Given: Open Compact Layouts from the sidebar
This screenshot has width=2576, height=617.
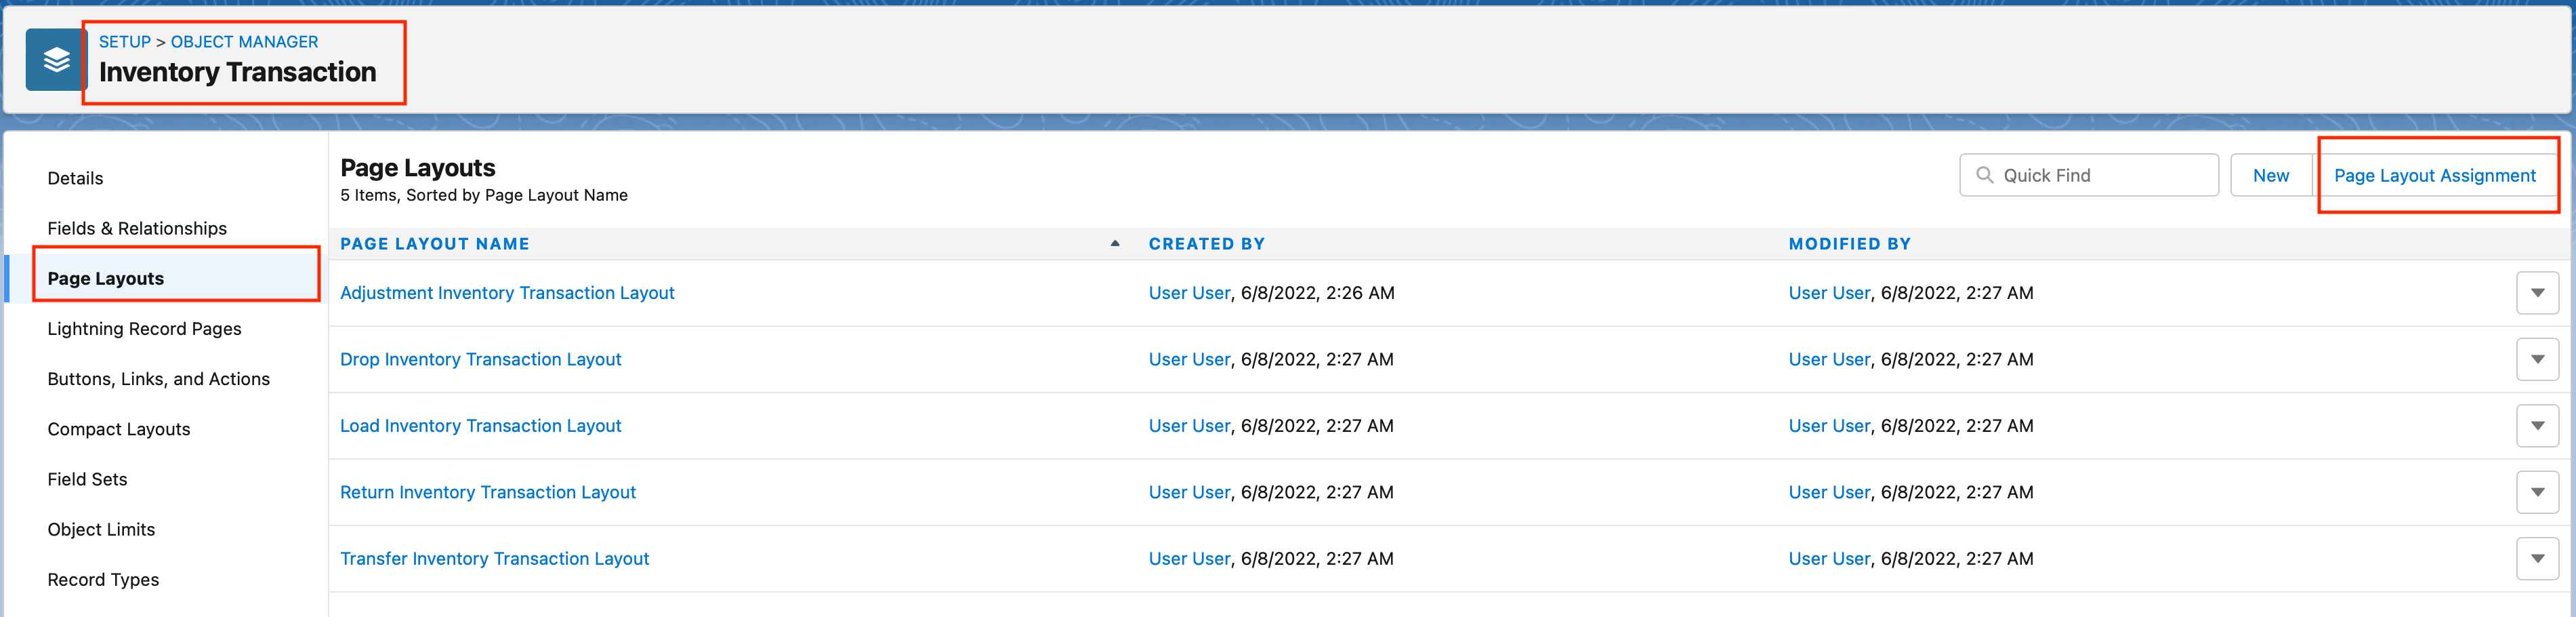Looking at the screenshot, I should (x=118, y=429).
